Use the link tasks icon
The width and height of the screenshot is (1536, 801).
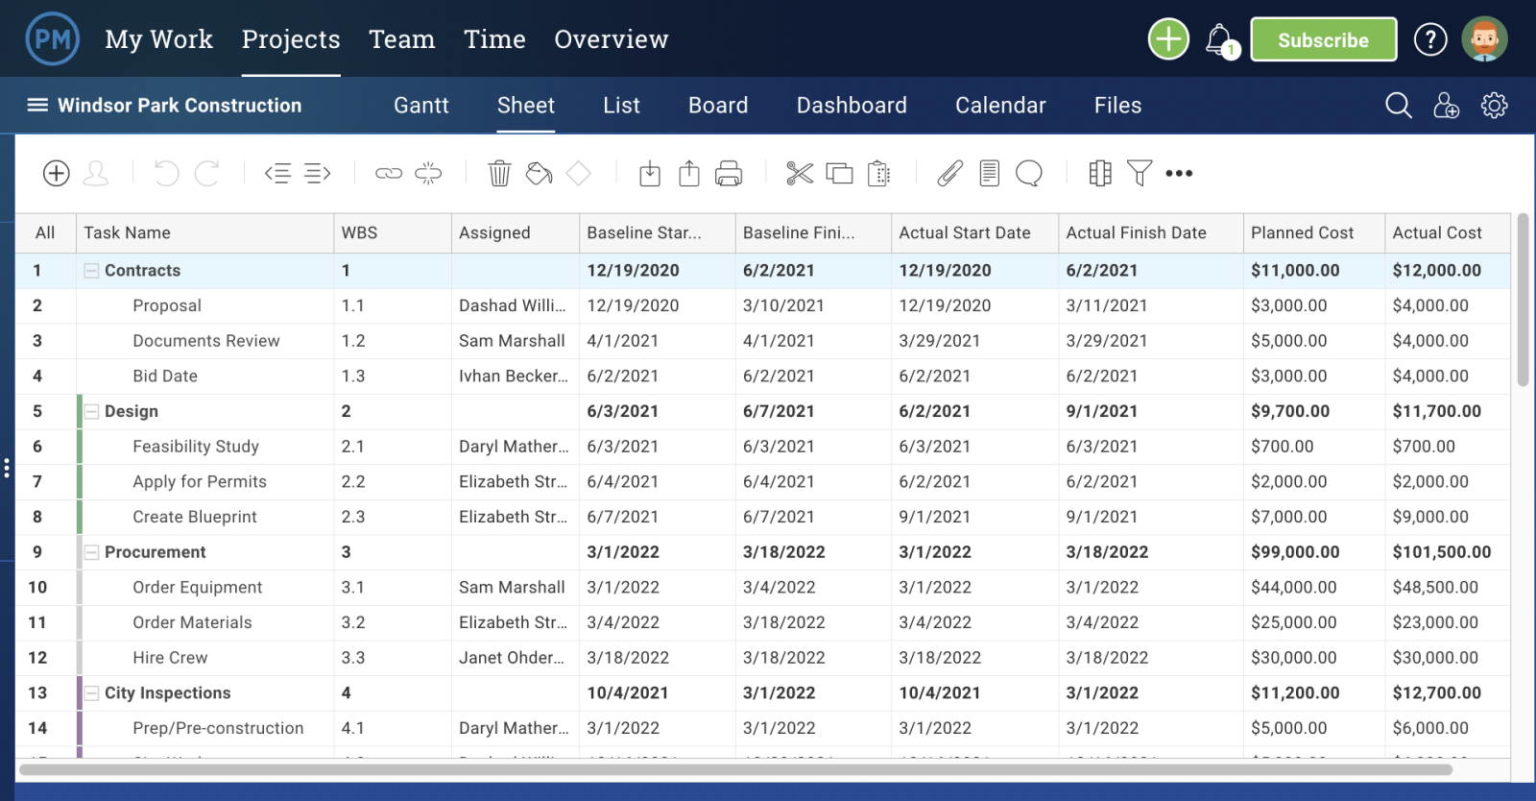(389, 172)
